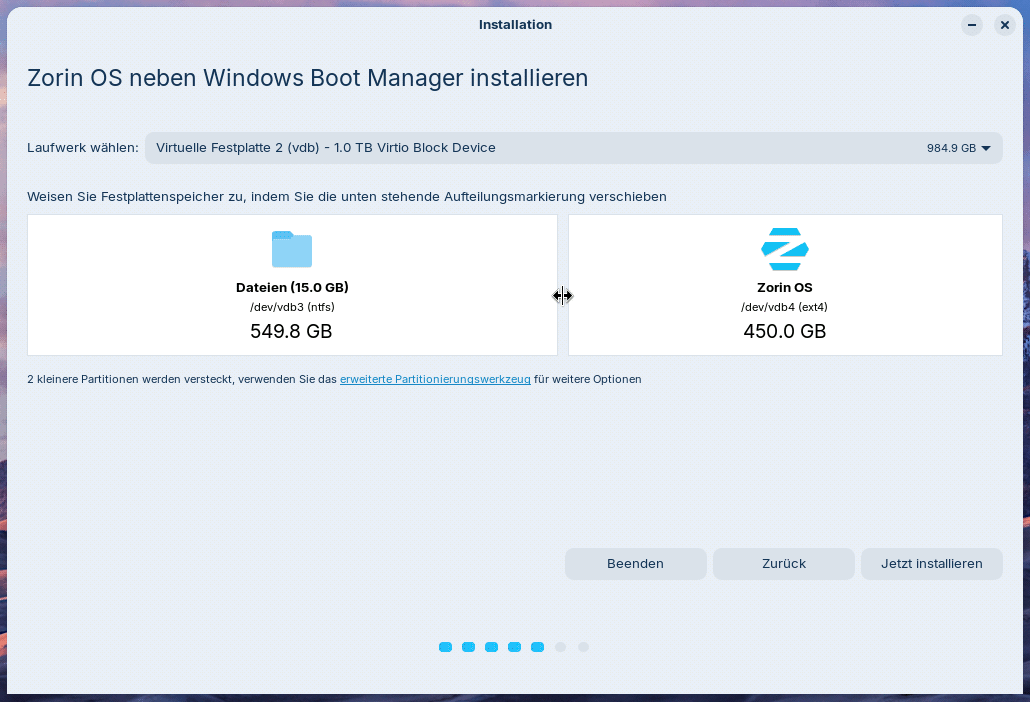Click the blue Dateien folder icon

tap(292, 249)
